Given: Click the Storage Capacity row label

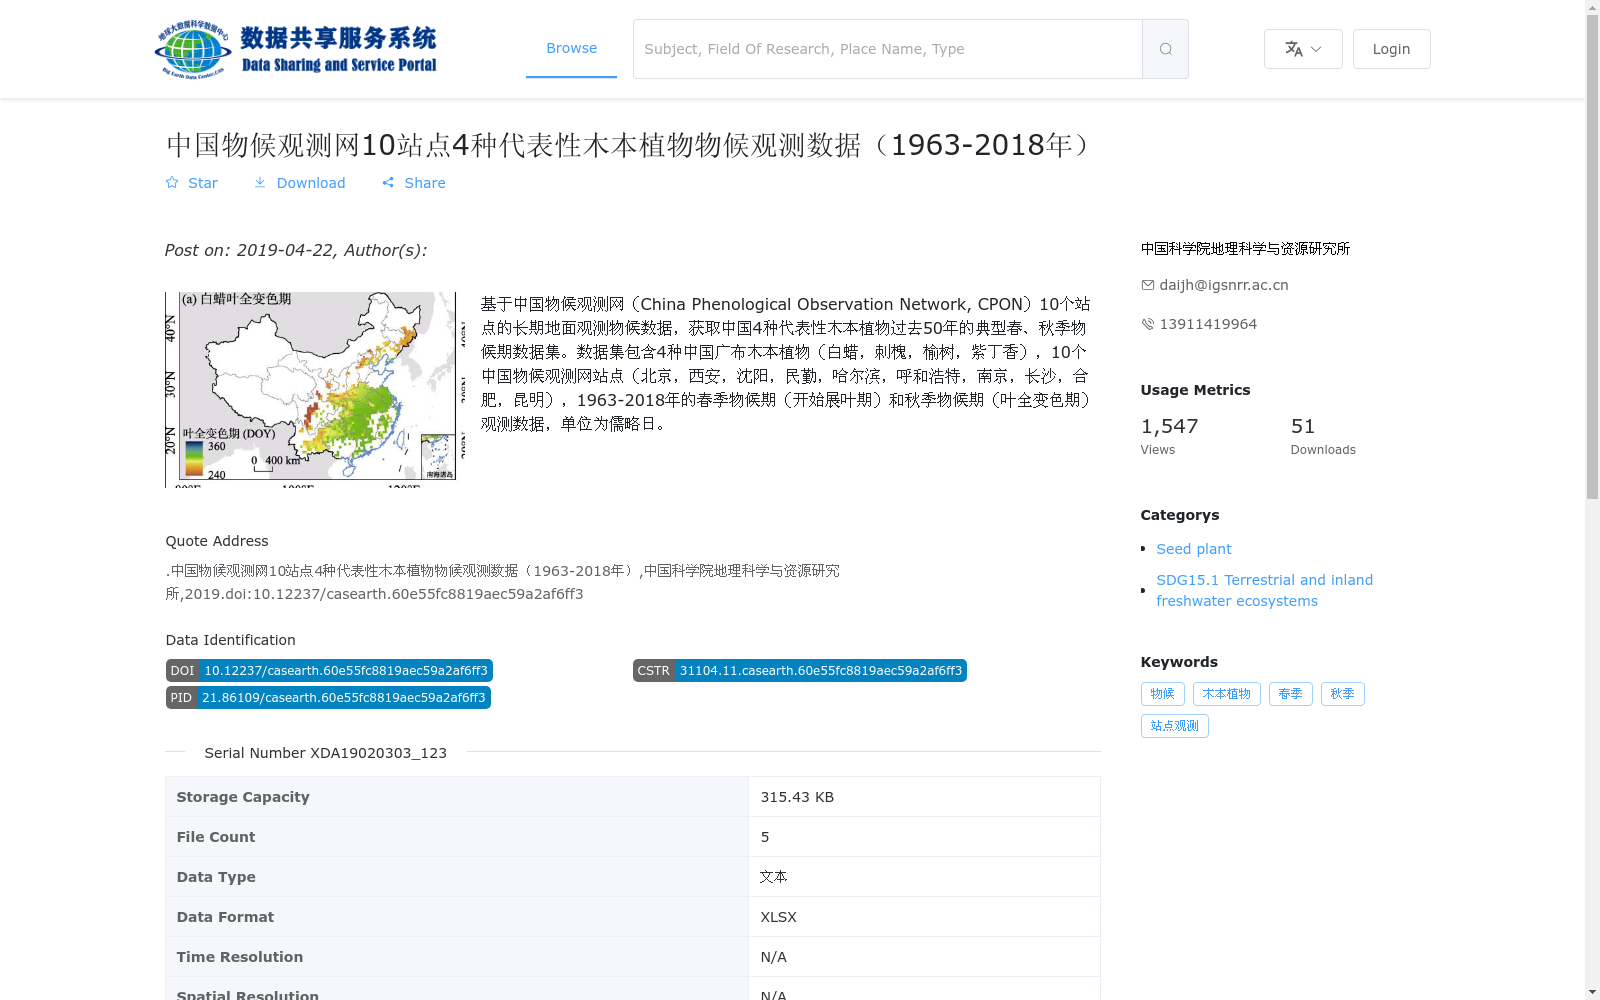Looking at the screenshot, I should (x=243, y=797).
